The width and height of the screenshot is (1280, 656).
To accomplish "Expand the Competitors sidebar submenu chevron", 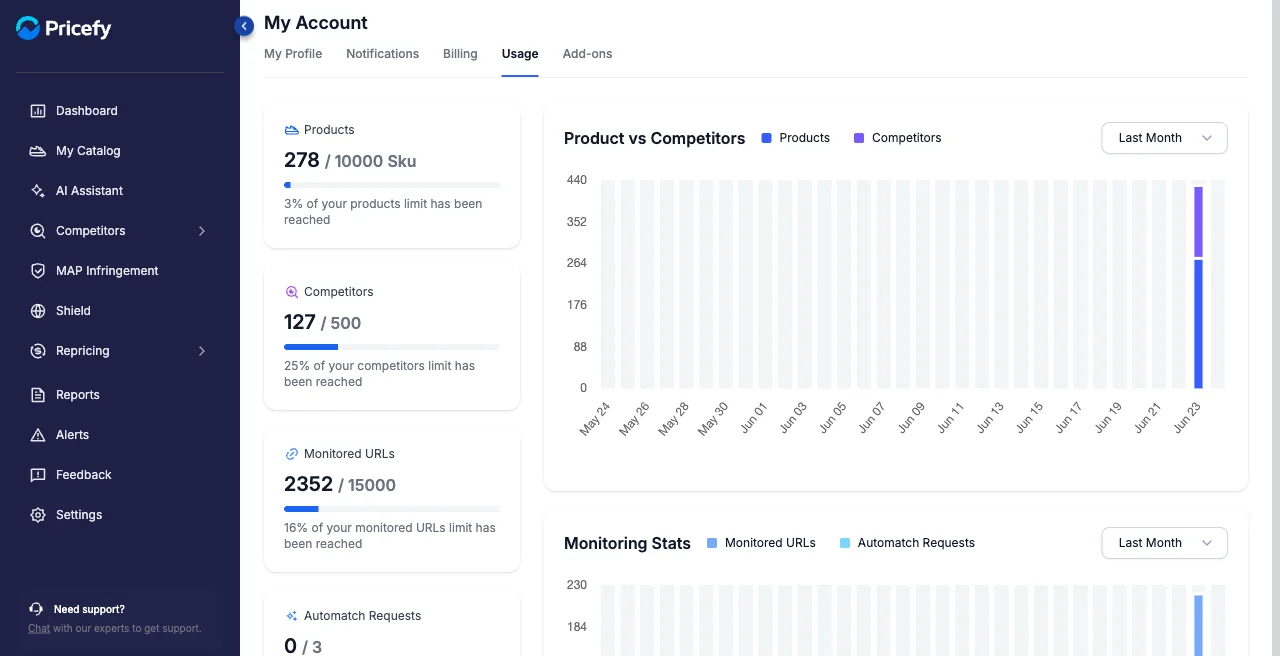I will click(x=202, y=231).
